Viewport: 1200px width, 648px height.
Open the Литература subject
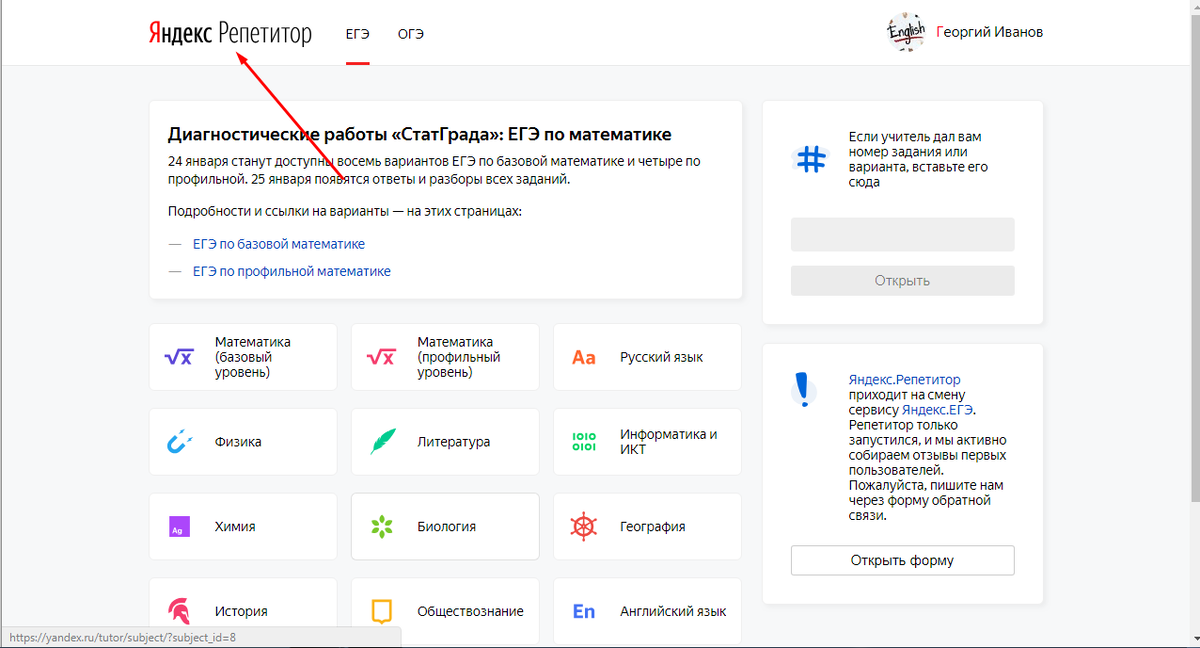[445, 441]
